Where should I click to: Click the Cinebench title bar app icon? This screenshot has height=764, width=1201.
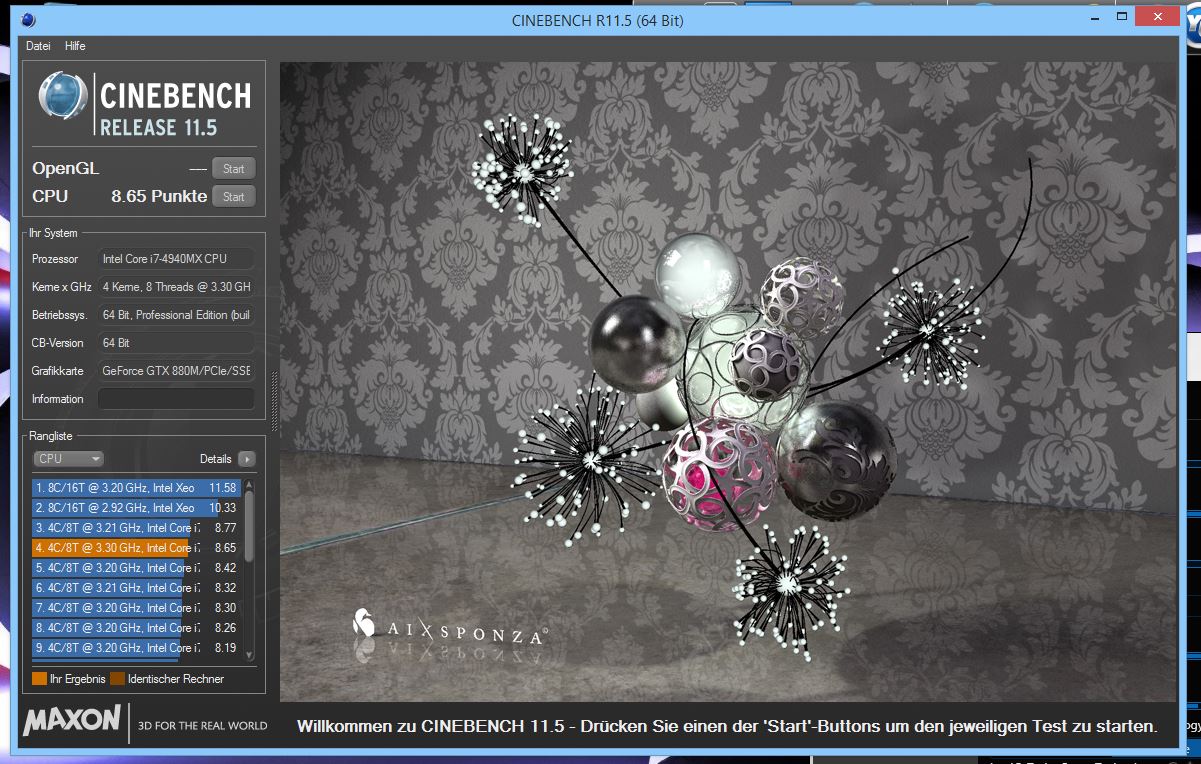pyautogui.click(x=28, y=19)
